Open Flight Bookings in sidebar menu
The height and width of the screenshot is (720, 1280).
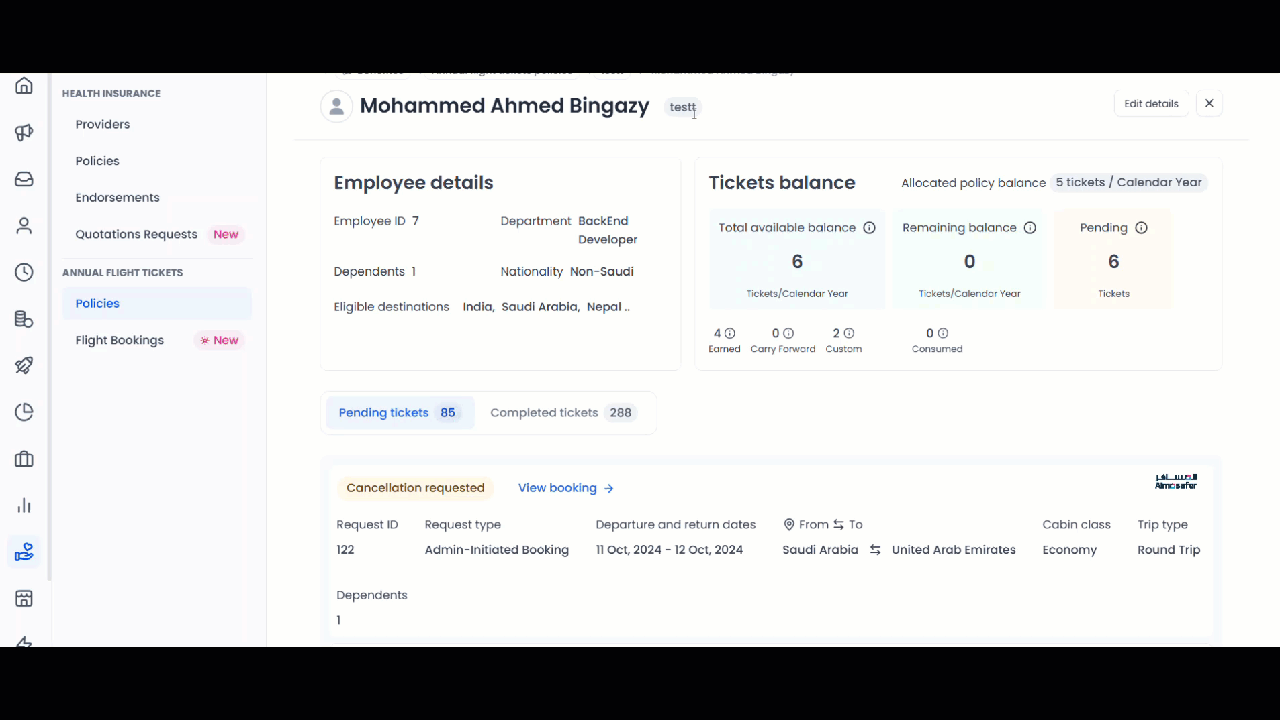point(120,340)
